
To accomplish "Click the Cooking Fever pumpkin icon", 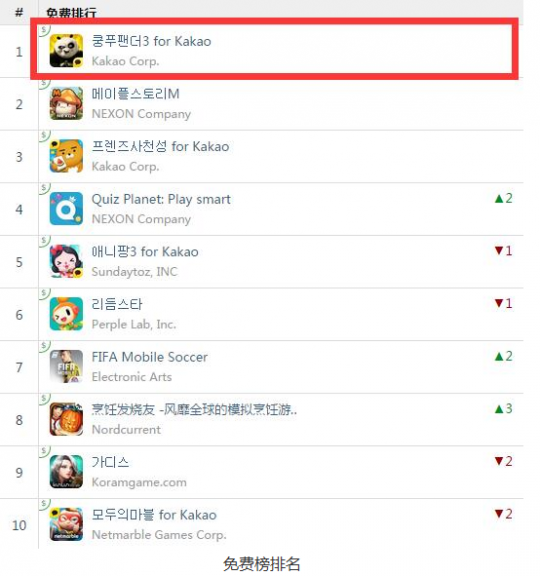I will click(x=66, y=419).
